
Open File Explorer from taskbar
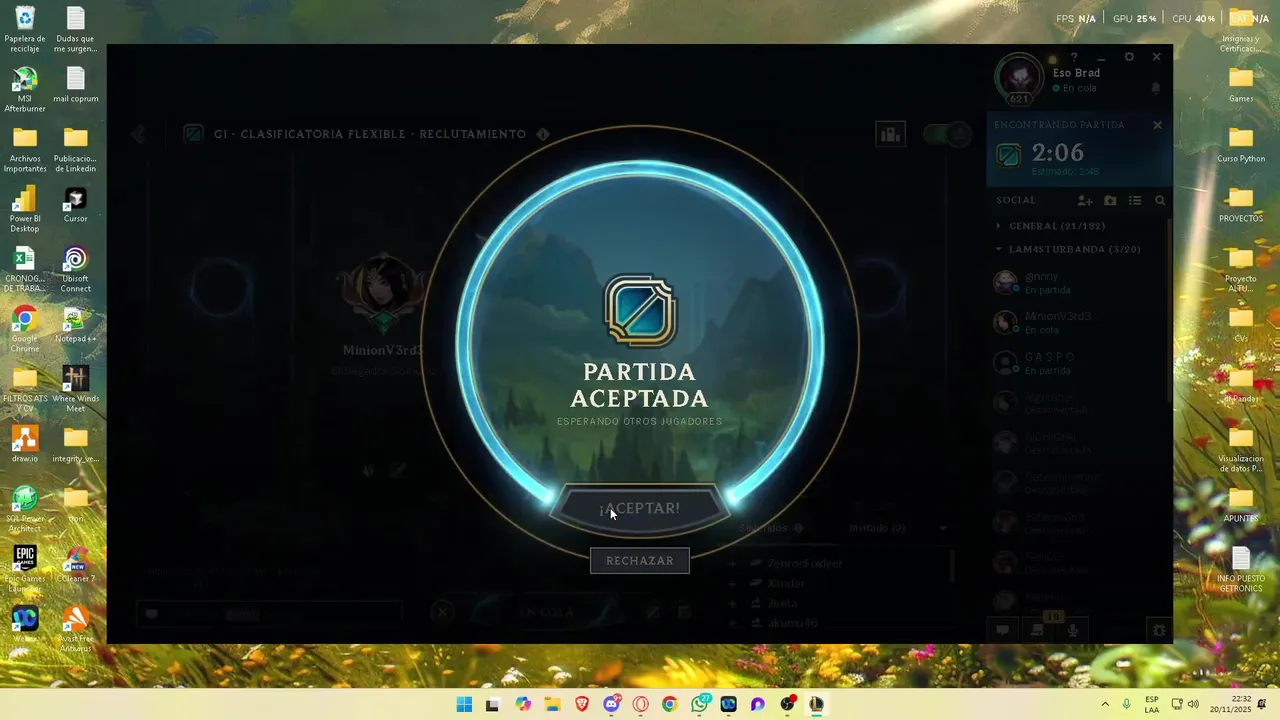point(552,705)
